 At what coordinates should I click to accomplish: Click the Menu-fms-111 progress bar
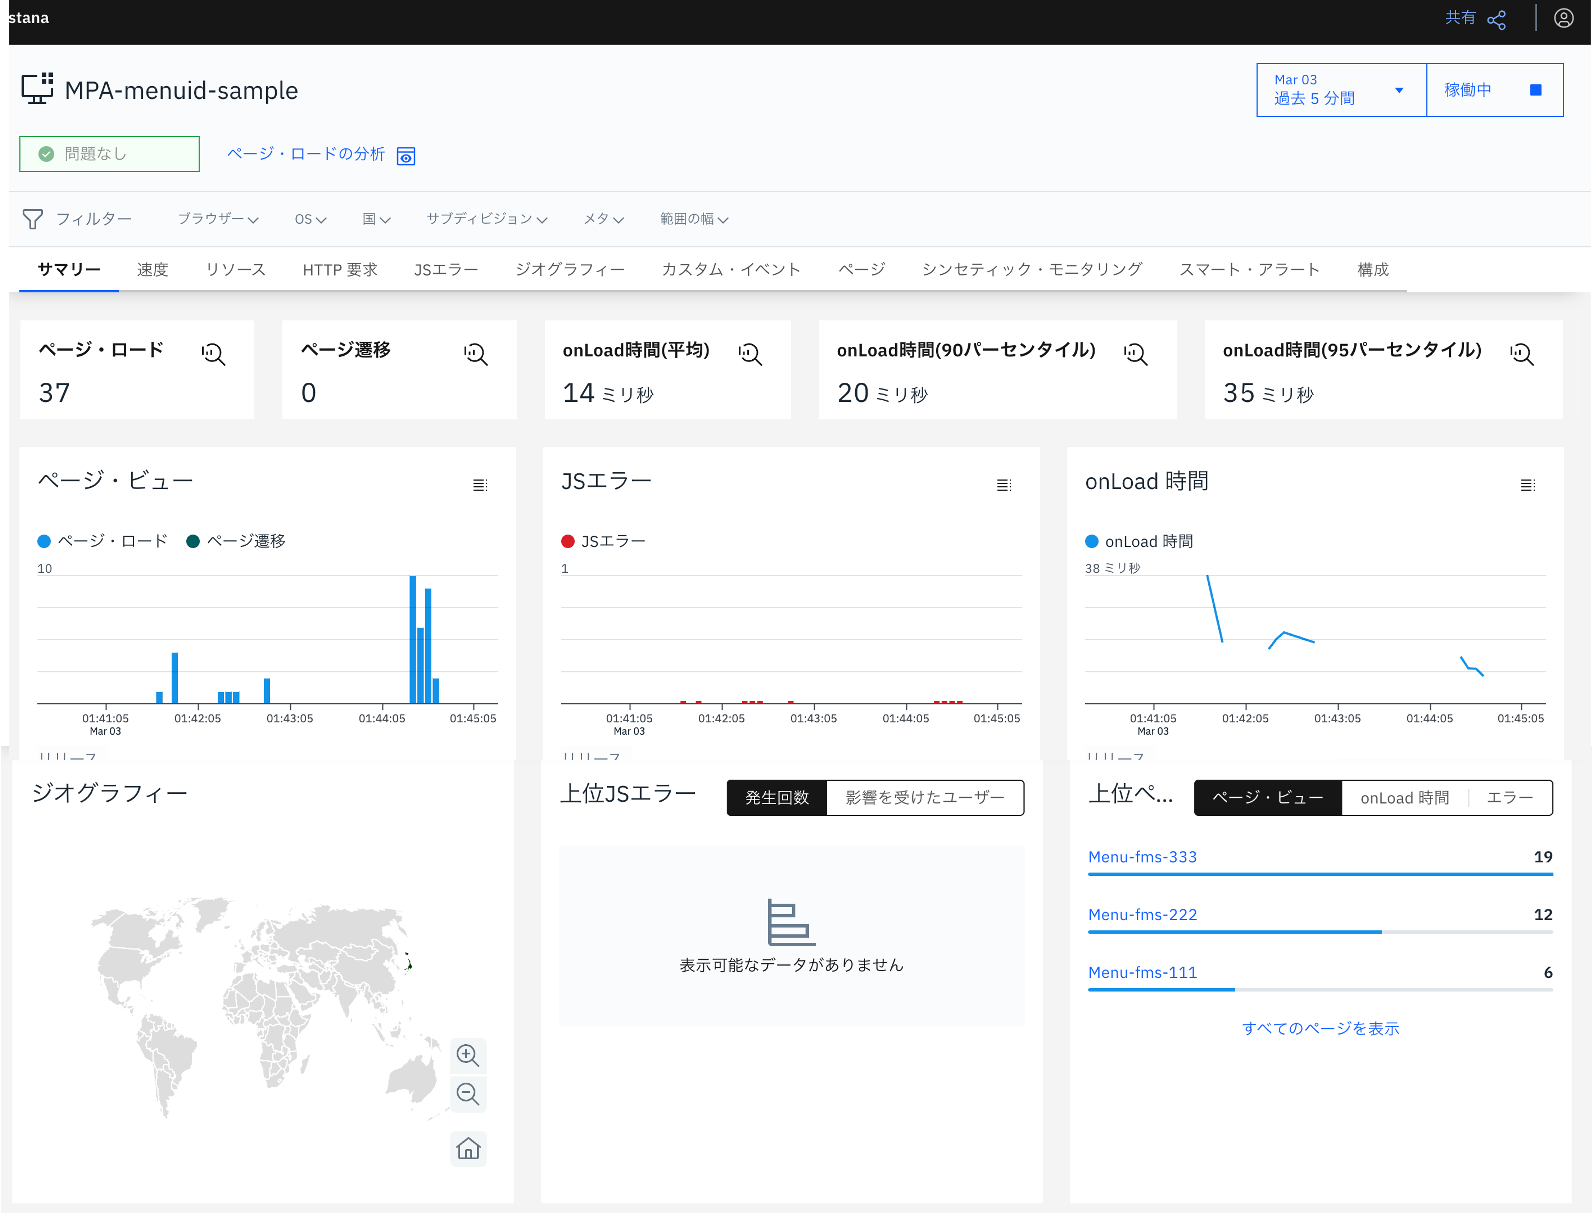click(1321, 990)
